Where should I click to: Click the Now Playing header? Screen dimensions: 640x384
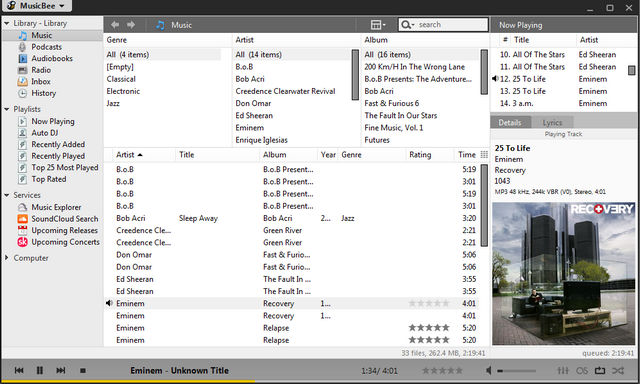tap(521, 25)
